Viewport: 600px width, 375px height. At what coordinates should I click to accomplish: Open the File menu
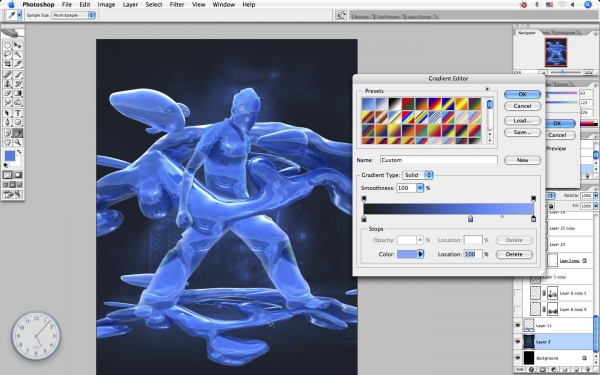tap(67, 5)
